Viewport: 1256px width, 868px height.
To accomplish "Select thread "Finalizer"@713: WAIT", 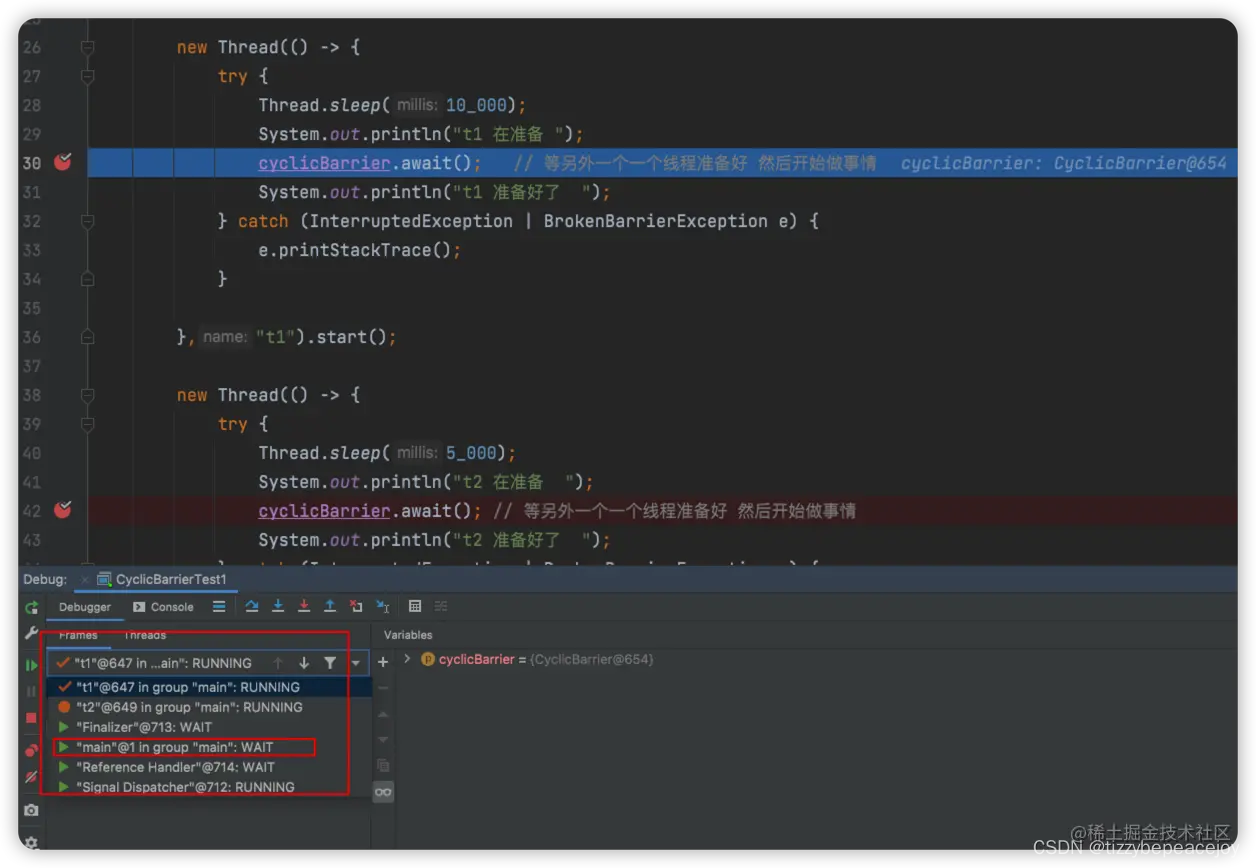I will pyautogui.click(x=209, y=727).
